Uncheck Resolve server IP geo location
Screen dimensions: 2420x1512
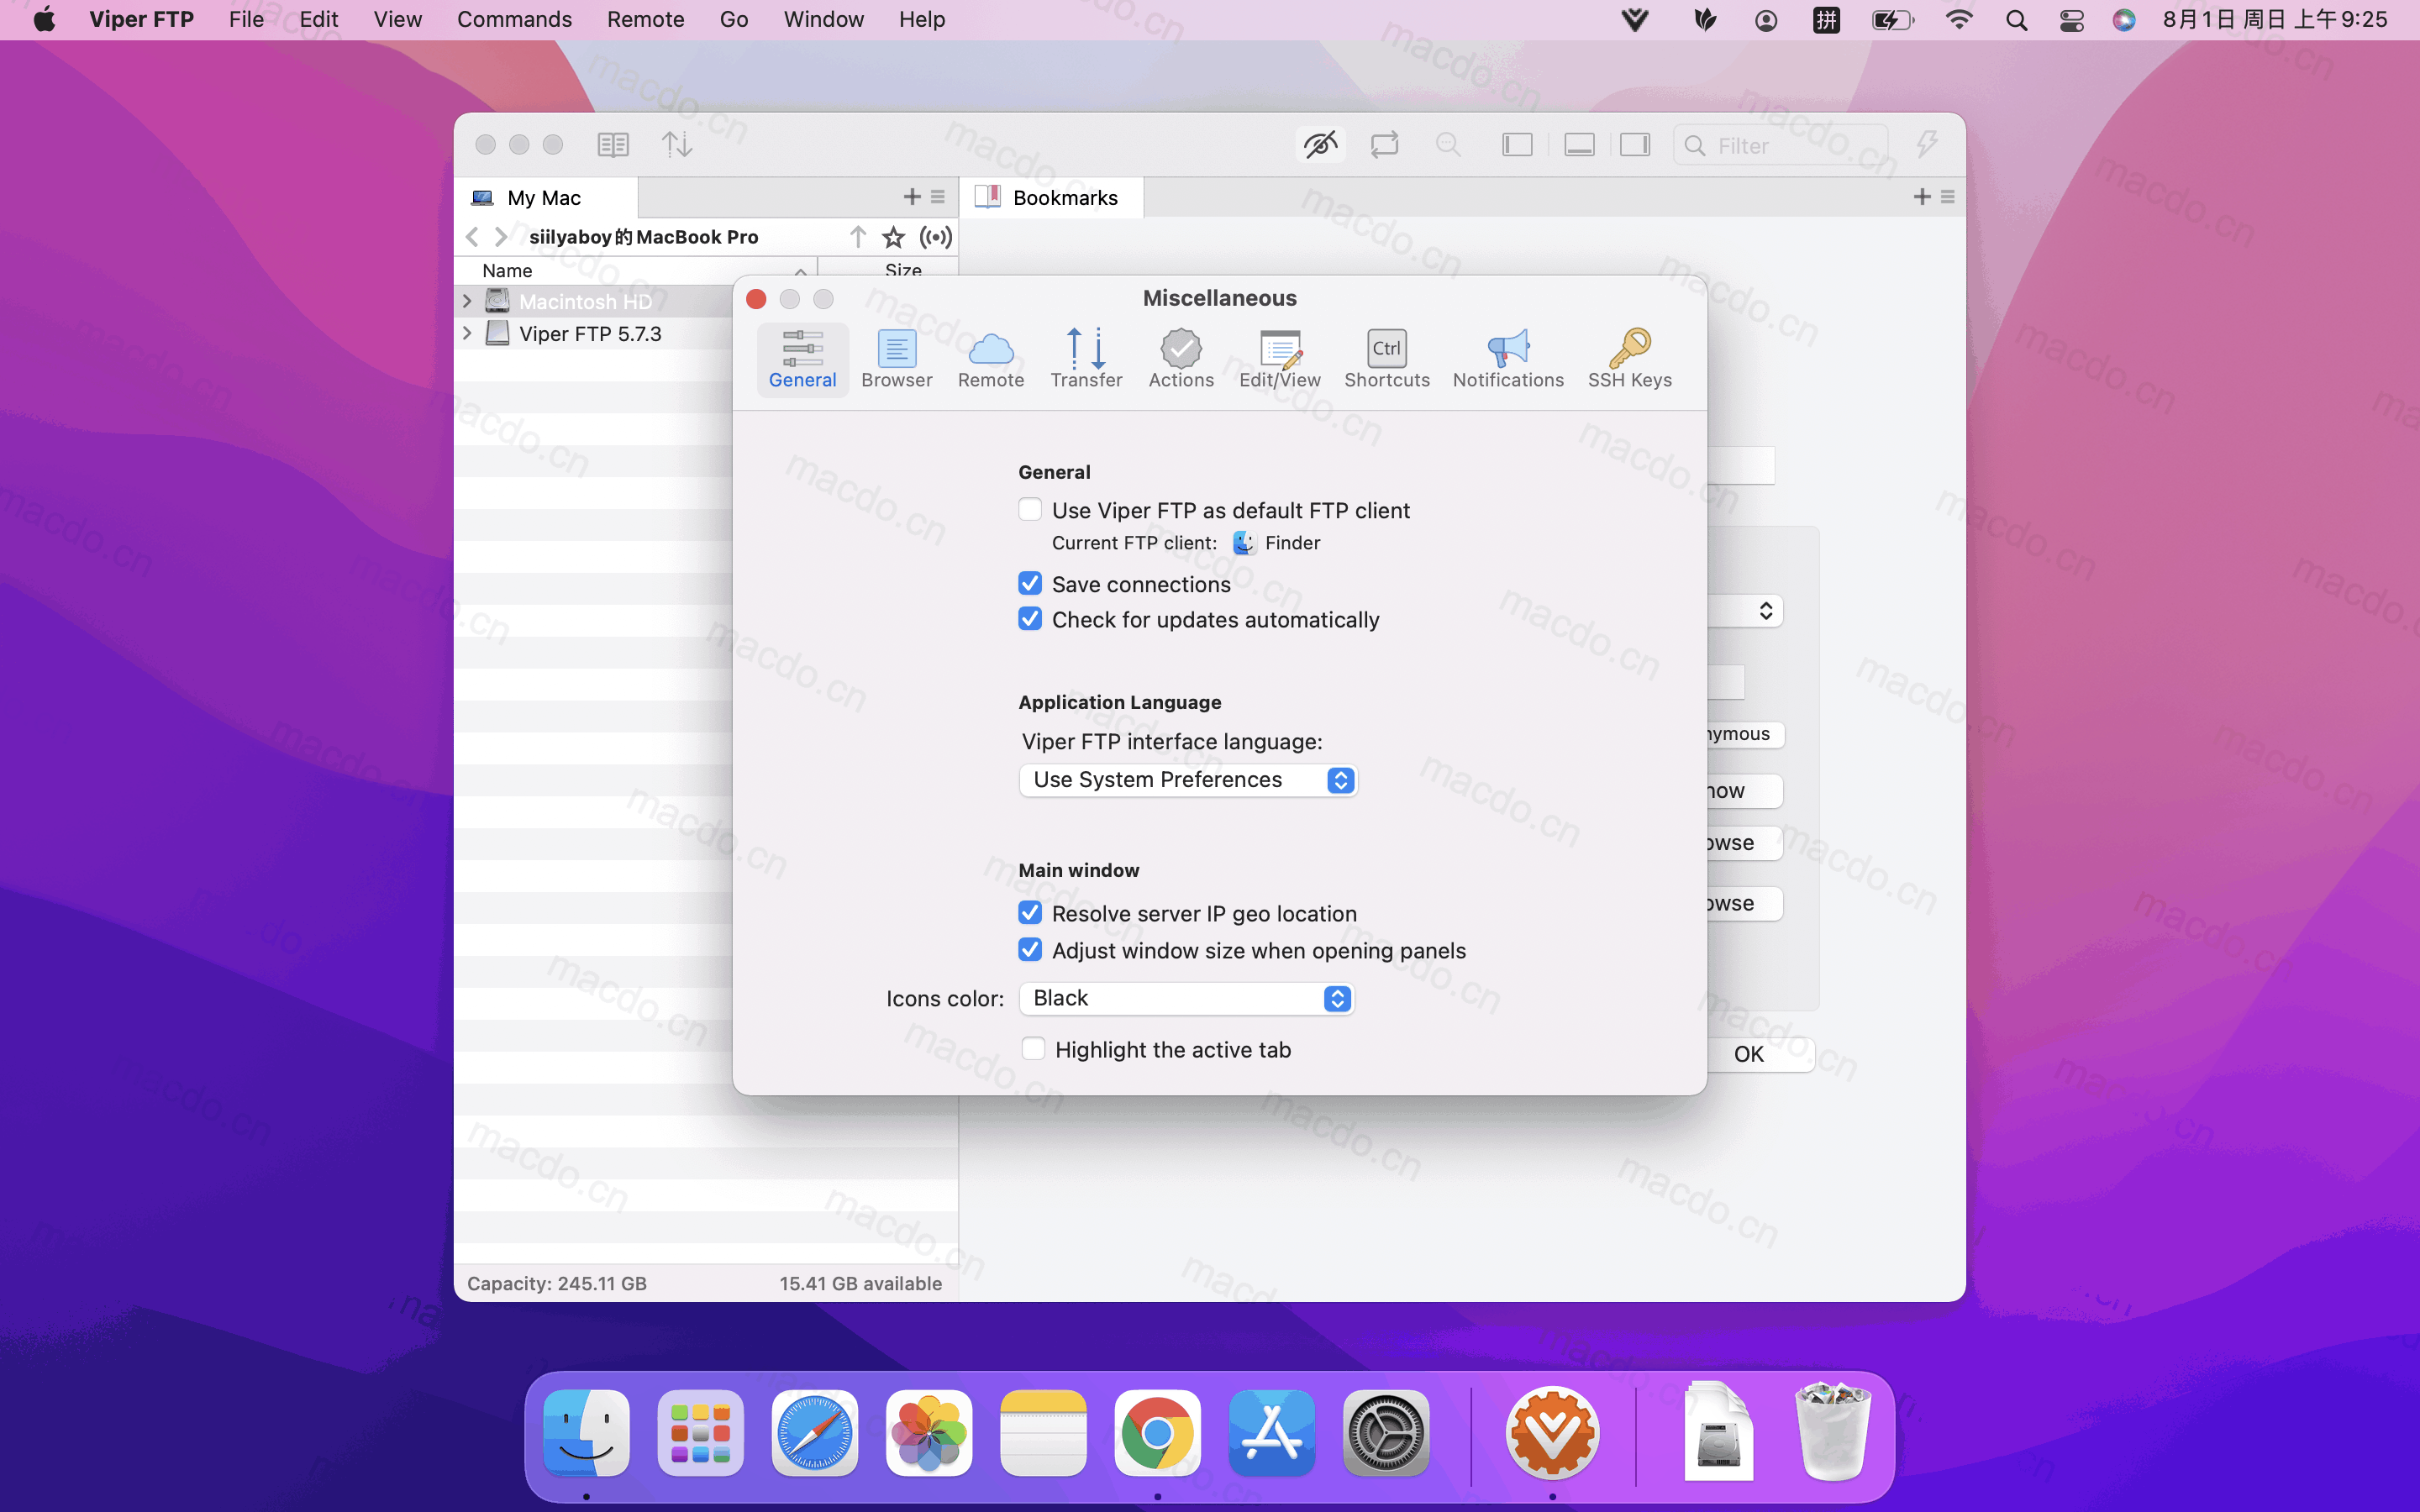pos(1030,913)
